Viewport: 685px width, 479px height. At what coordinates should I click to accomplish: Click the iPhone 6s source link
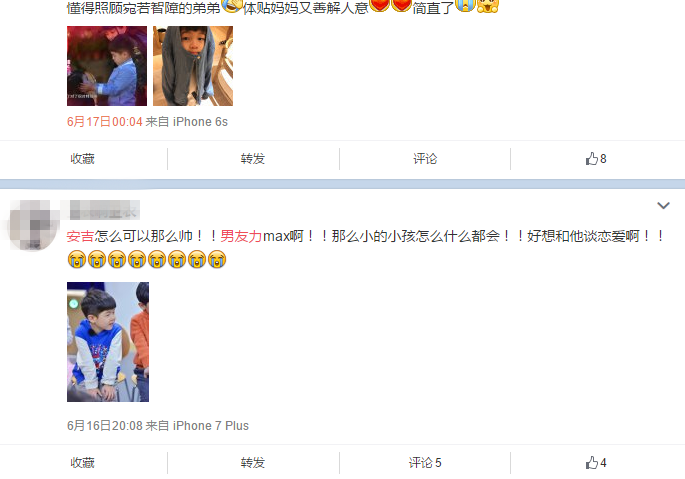coord(201,121)
